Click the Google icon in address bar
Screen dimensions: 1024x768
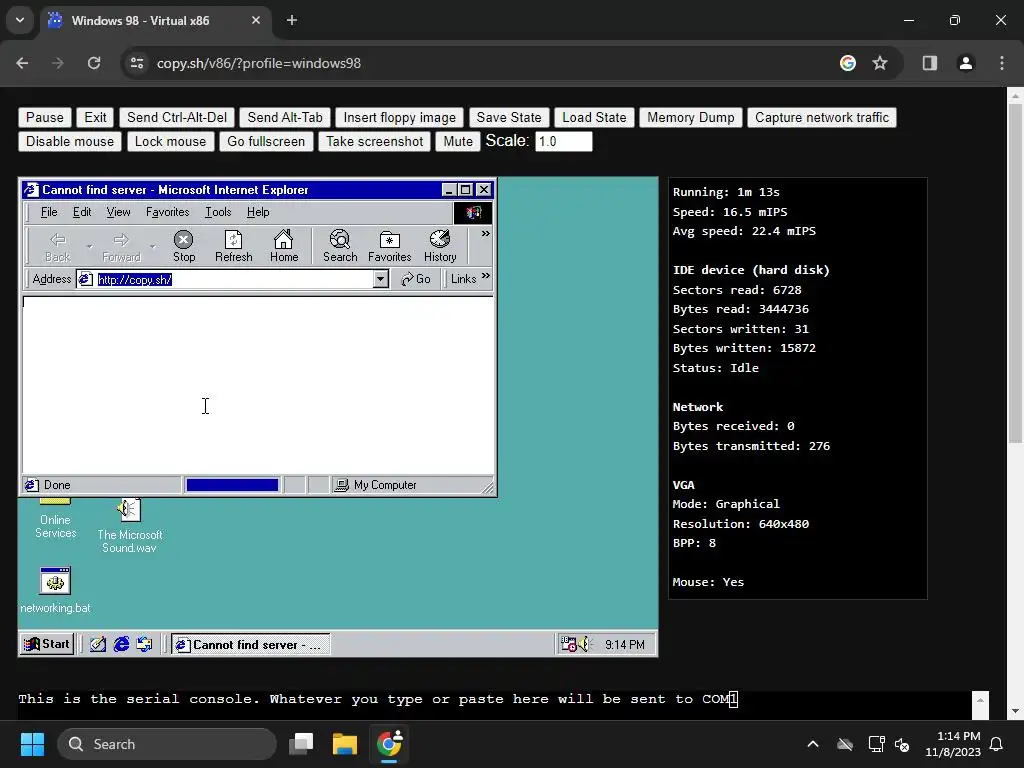[848, 63]
